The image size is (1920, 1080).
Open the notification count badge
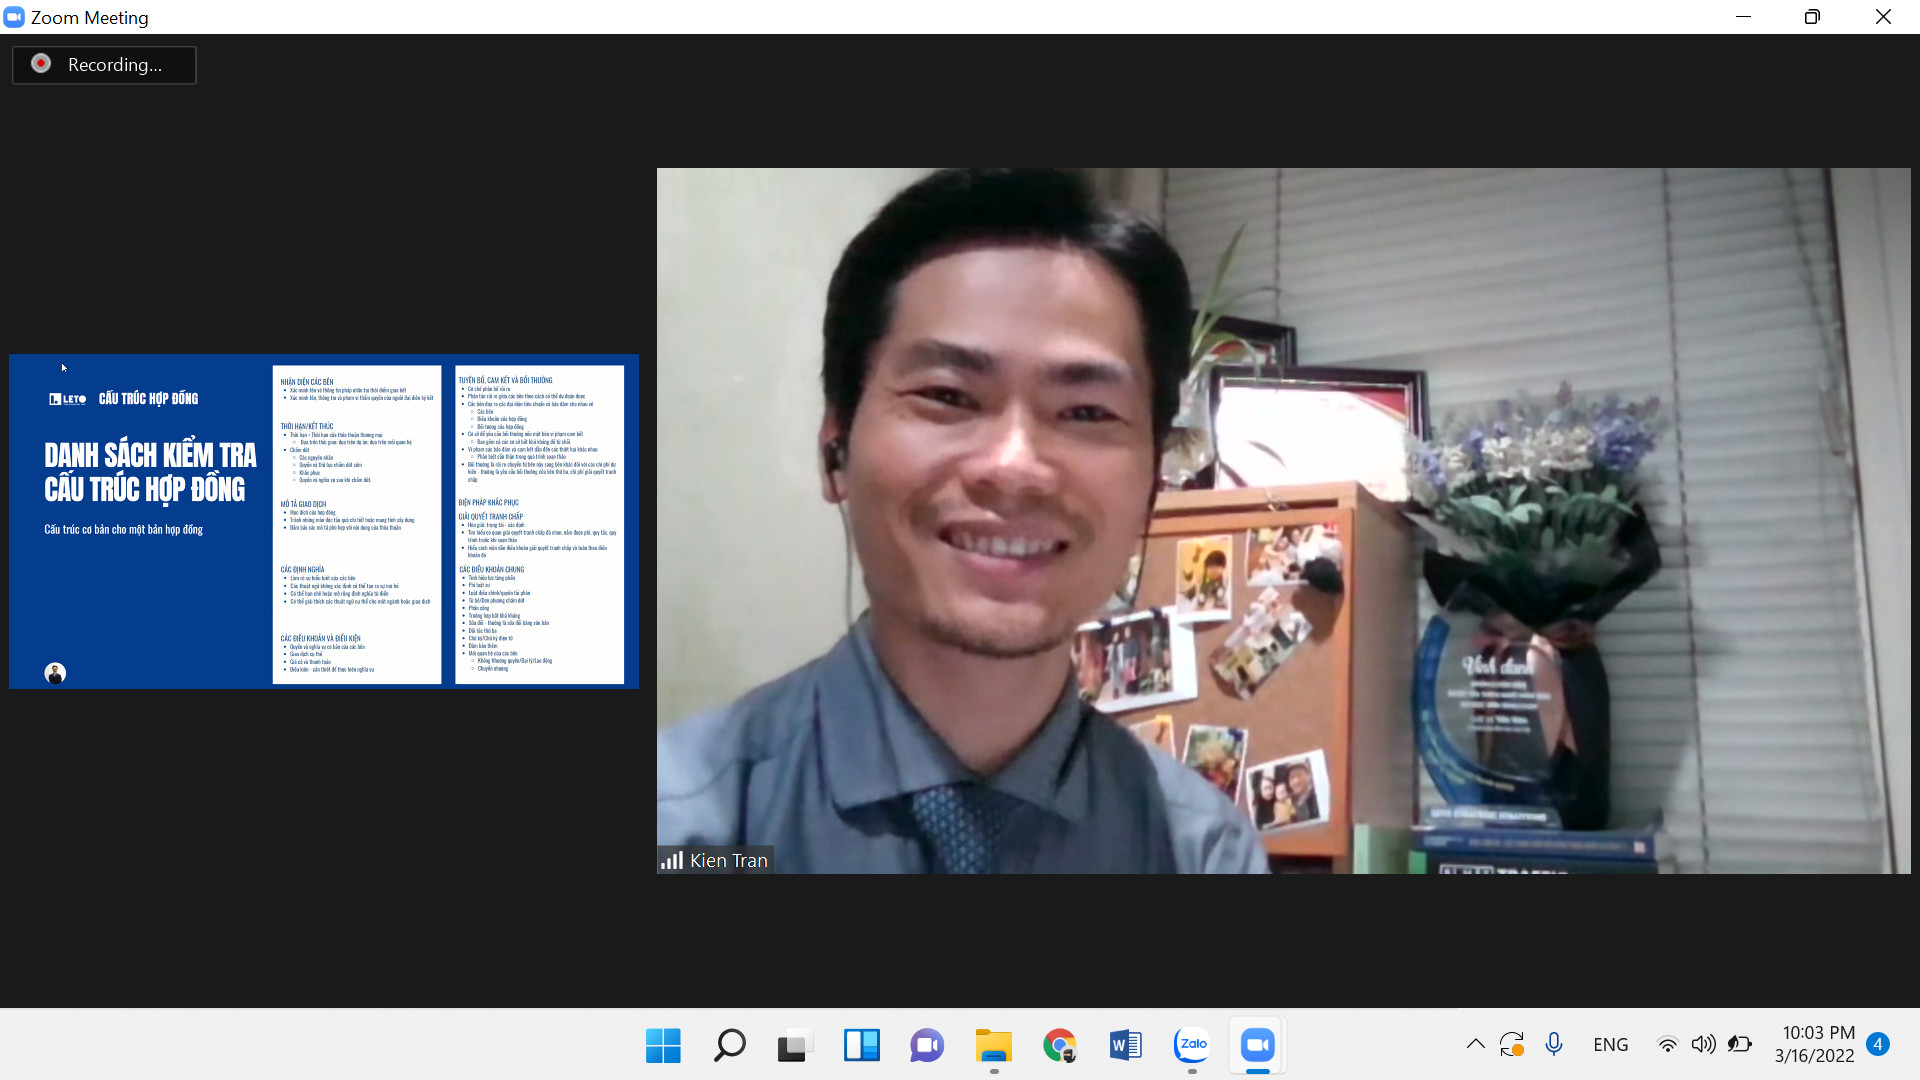(x=1878, y=1044)
